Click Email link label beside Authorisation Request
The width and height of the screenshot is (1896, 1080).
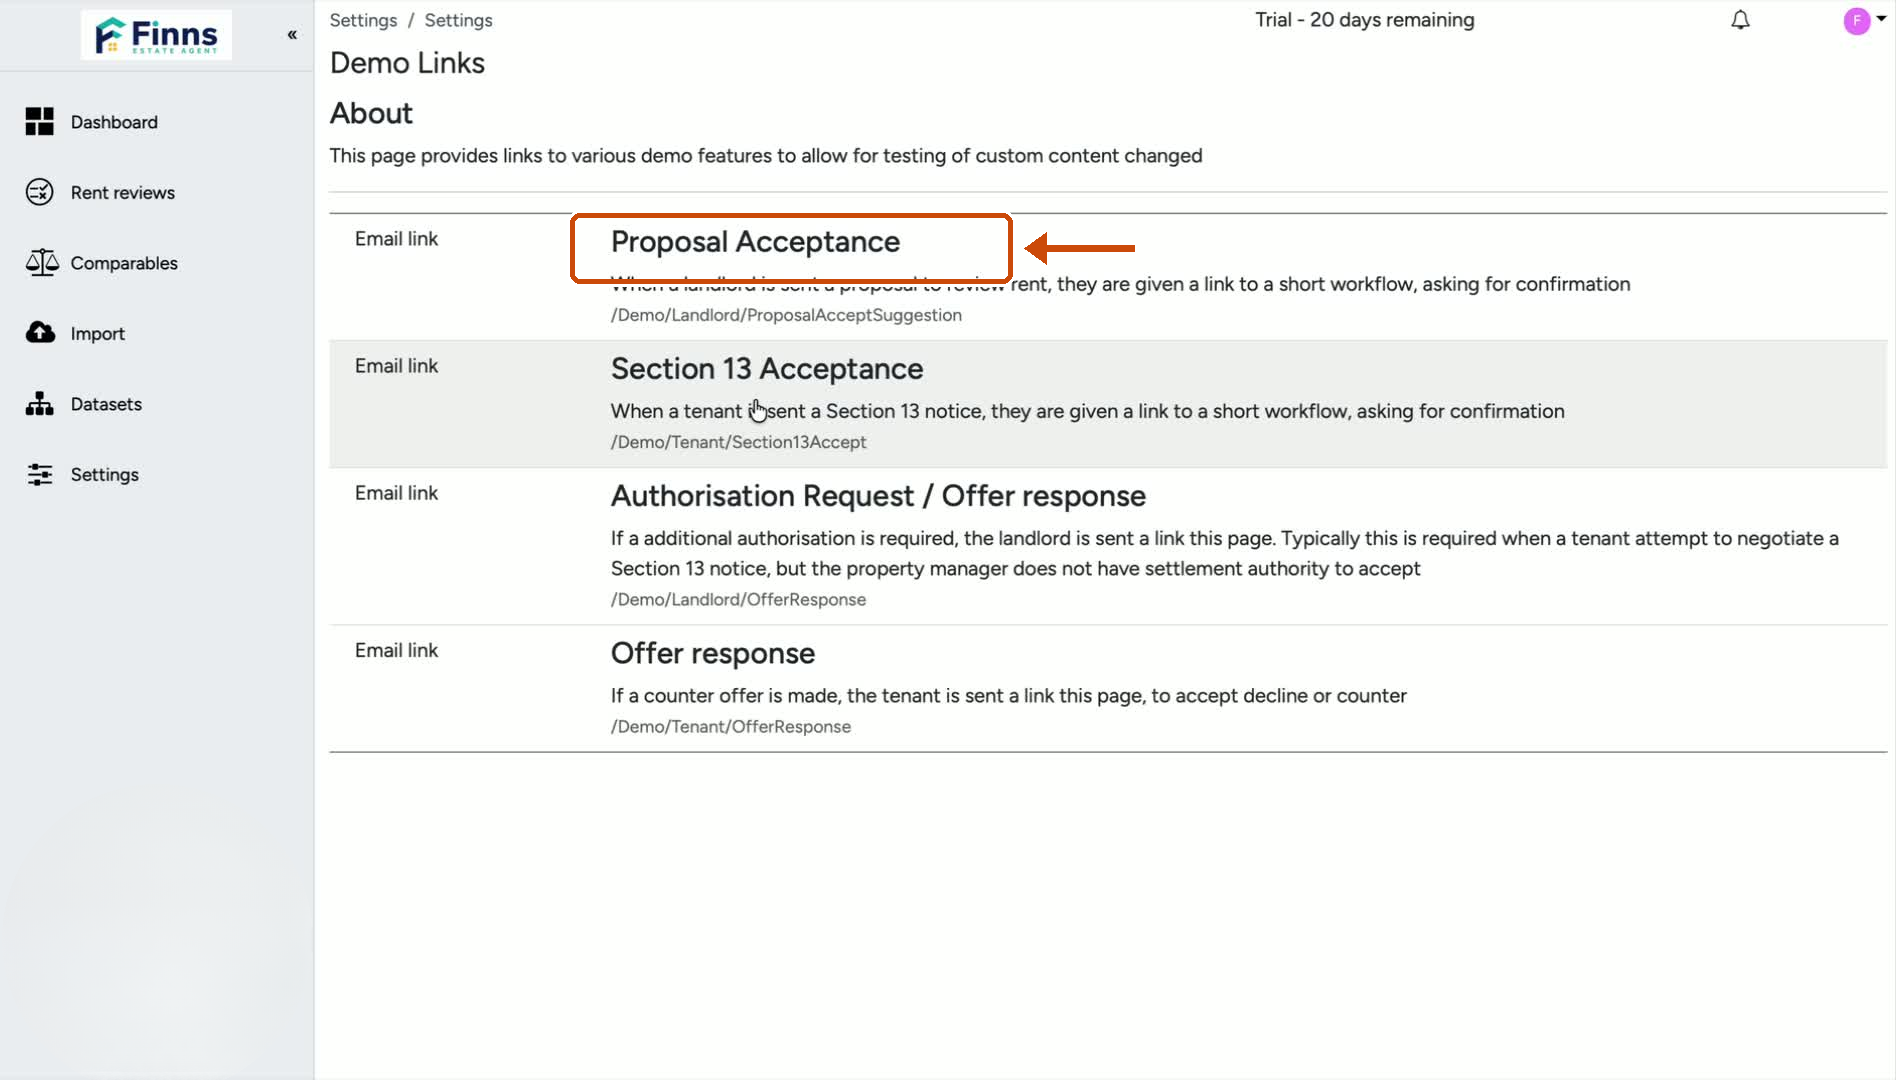point(396,493)
